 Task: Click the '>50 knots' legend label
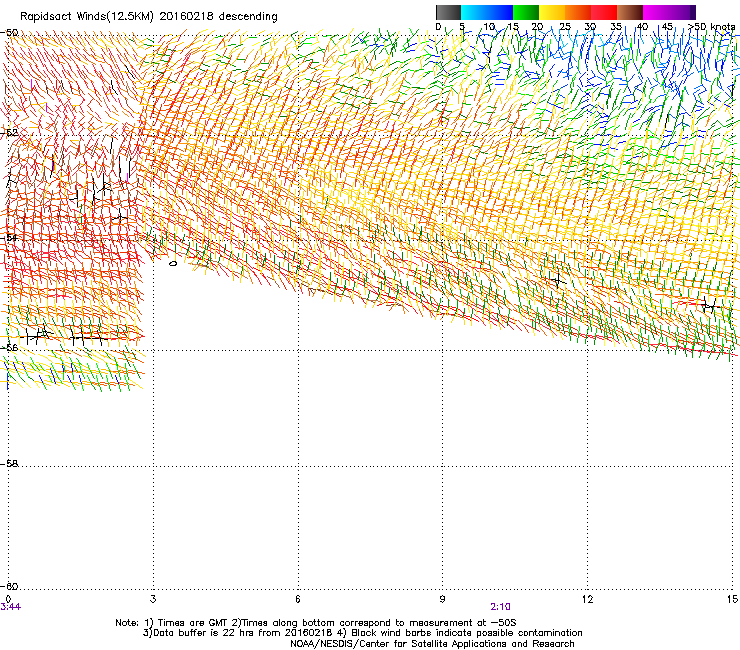point(711,26)
